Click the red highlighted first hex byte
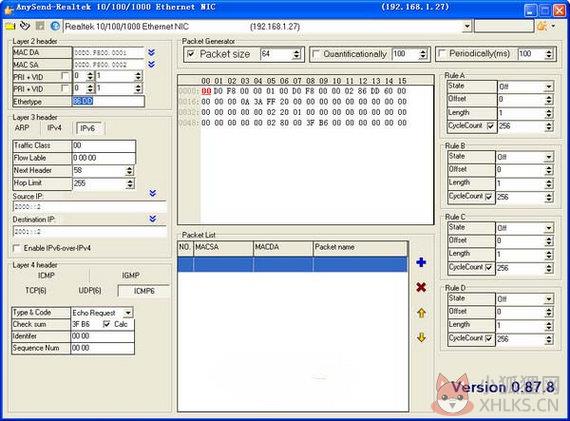This screenshot has width=570, height=421. (x=206, y=91)
